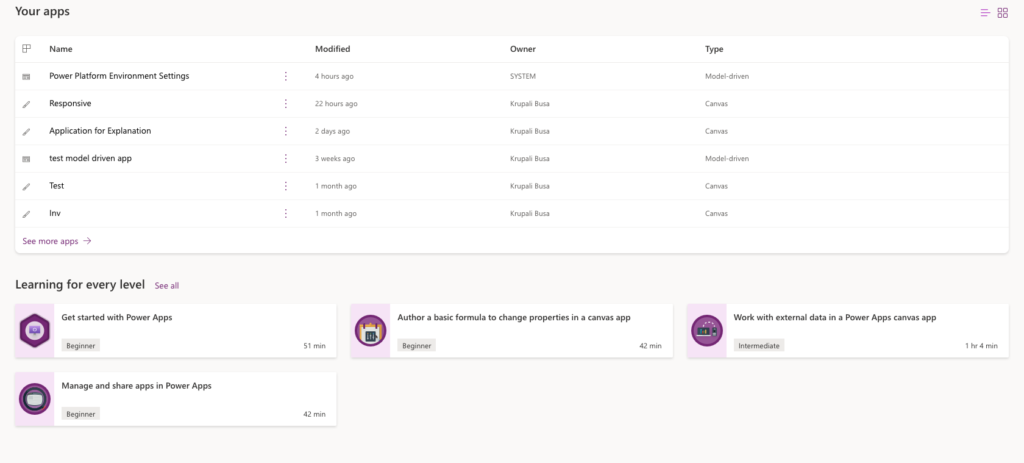Open test model driven app
Screen dimensions: 1024x463
[91, 158]
